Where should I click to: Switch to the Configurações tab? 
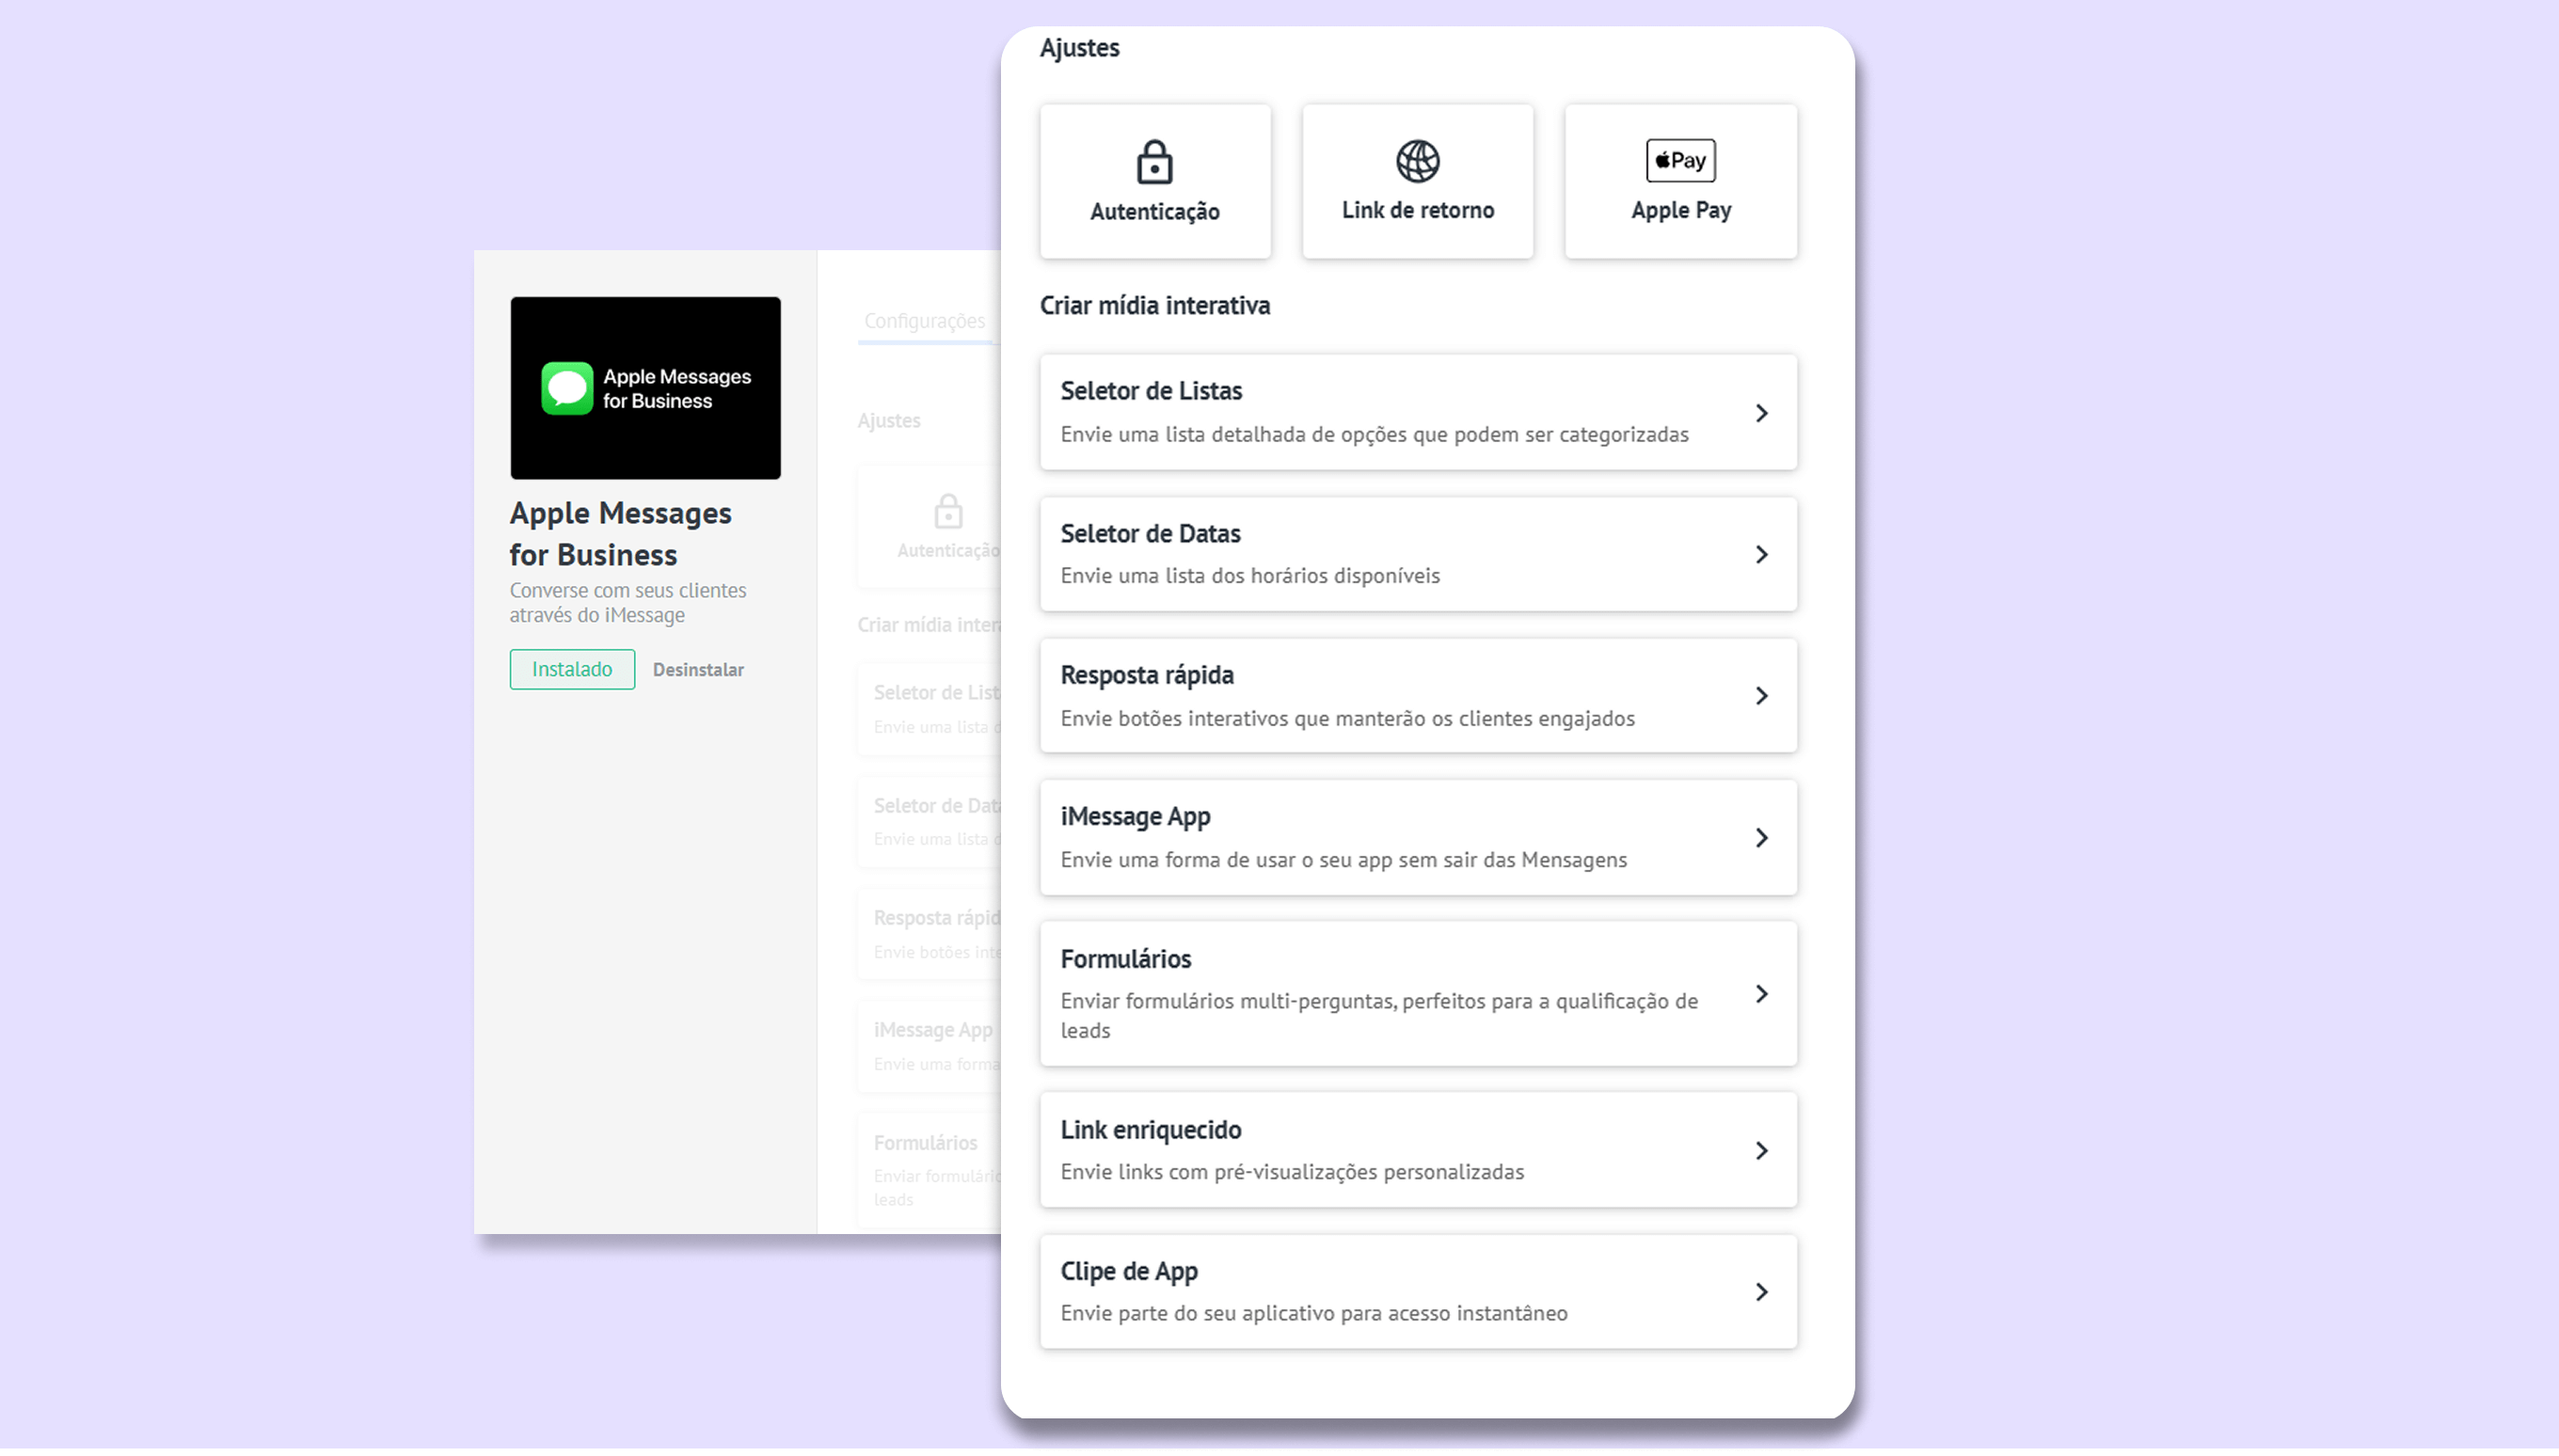click(x=924, y=321)
